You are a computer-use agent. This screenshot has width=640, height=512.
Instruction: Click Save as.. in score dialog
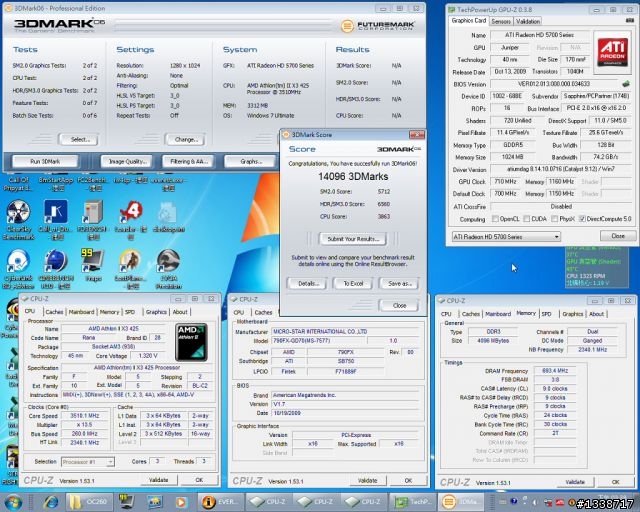(399, 284)
